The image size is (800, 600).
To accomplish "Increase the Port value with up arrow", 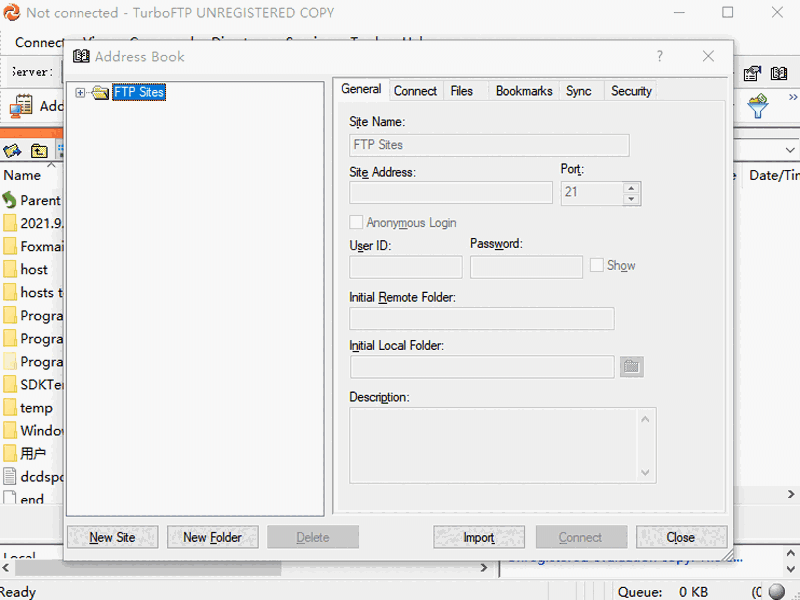I will 631,188.
